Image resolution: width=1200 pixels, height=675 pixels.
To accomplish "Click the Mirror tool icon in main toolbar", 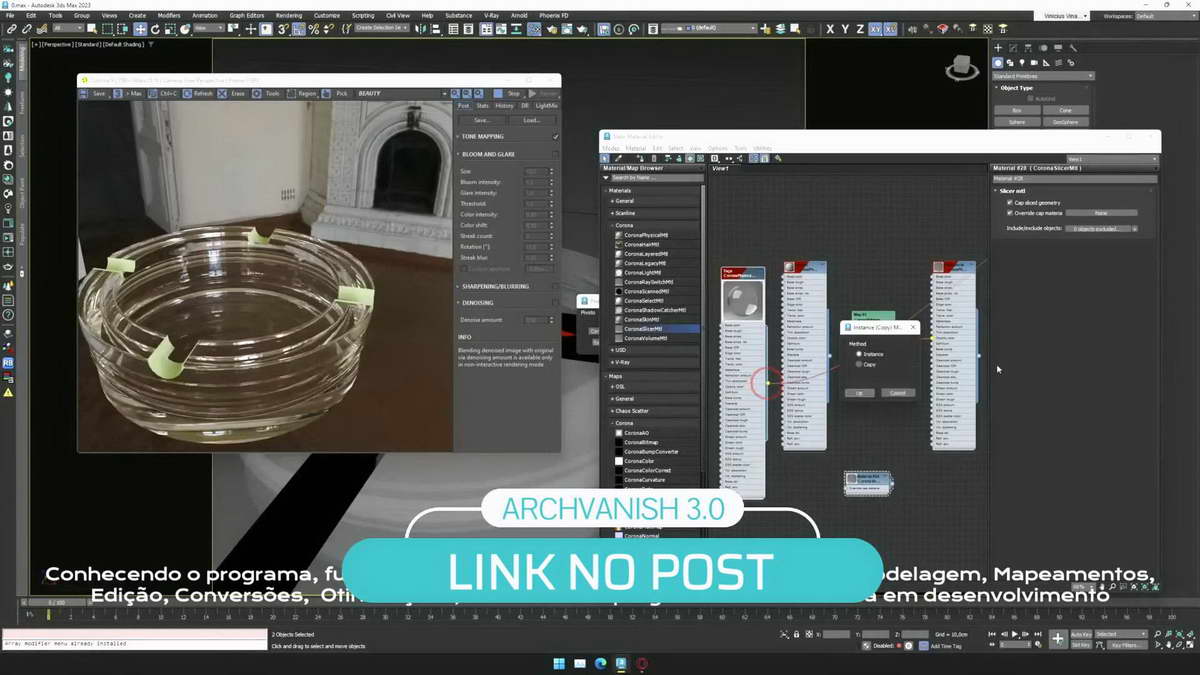I will [x=423, y=29].
